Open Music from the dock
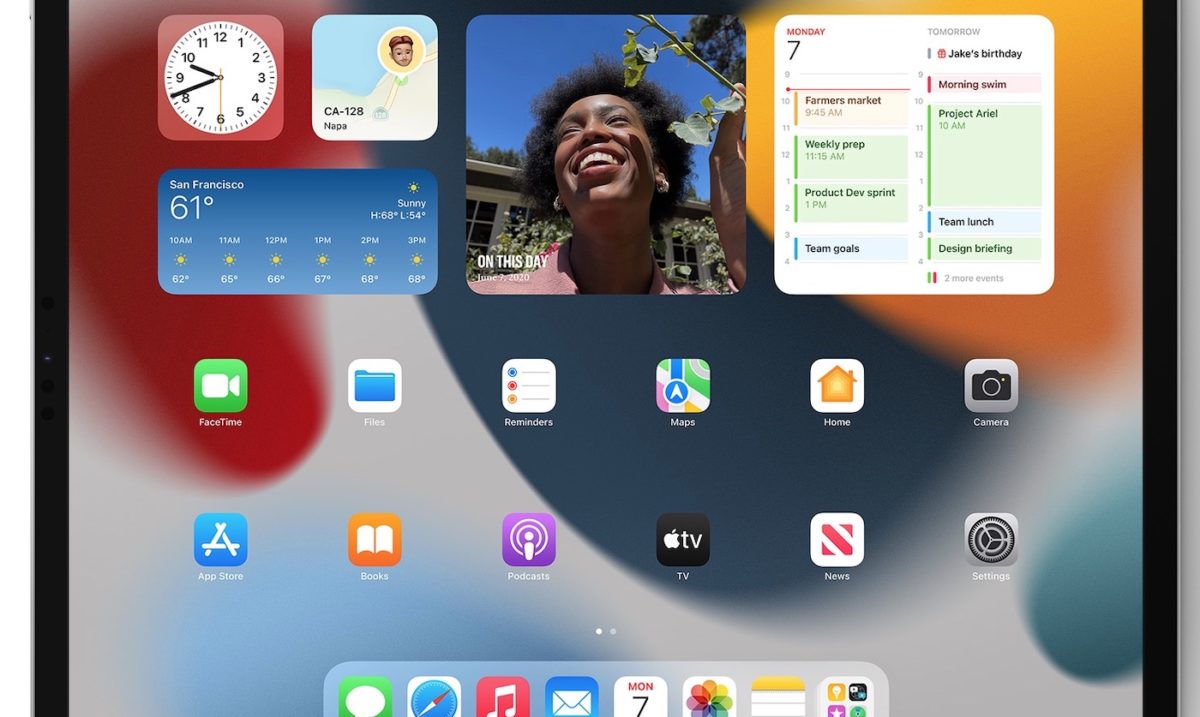Screen dimensions: 1200x717 (503, 698)
